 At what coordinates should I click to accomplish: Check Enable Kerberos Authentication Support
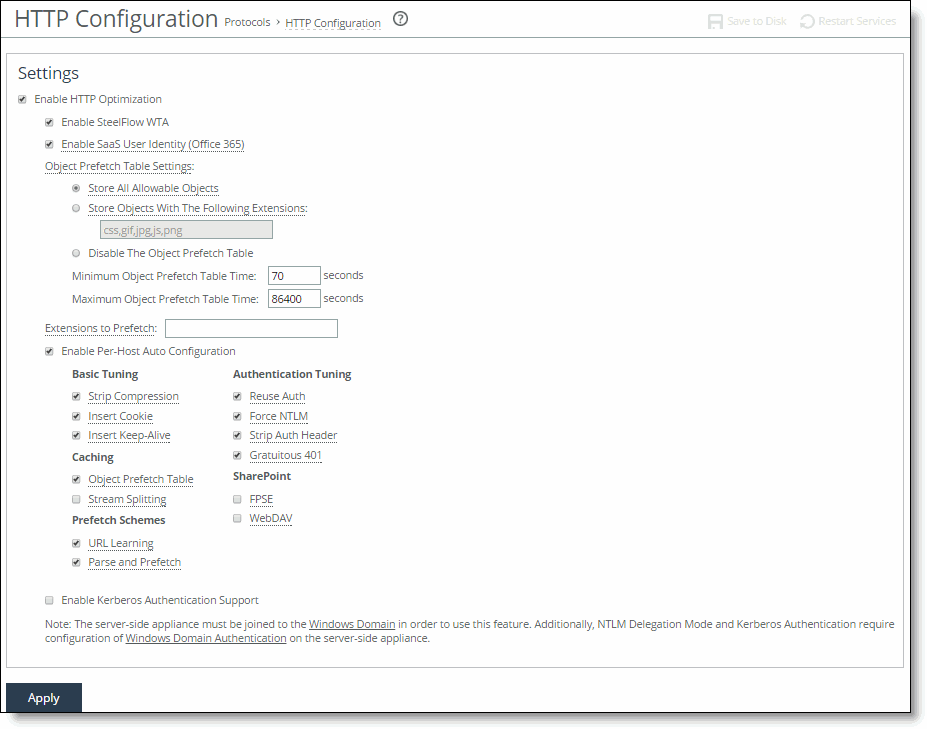tap(49, 600)
